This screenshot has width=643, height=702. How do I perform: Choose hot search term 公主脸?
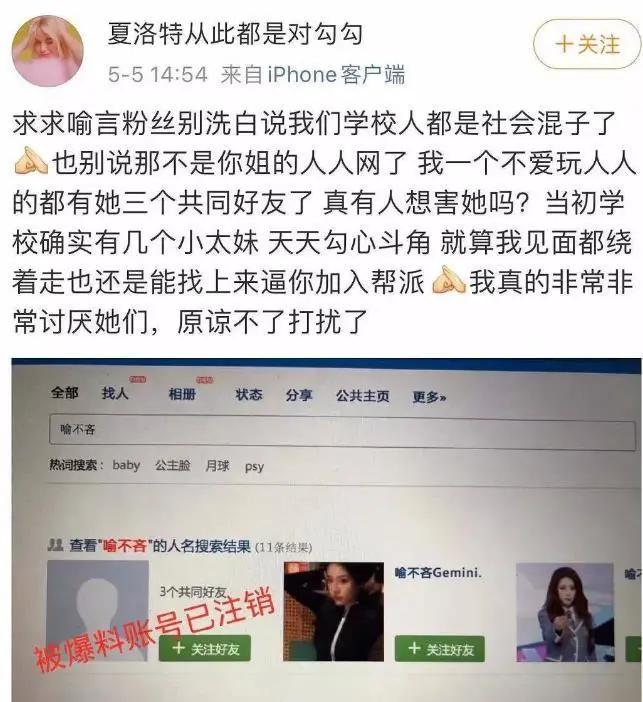pos(173,466)
